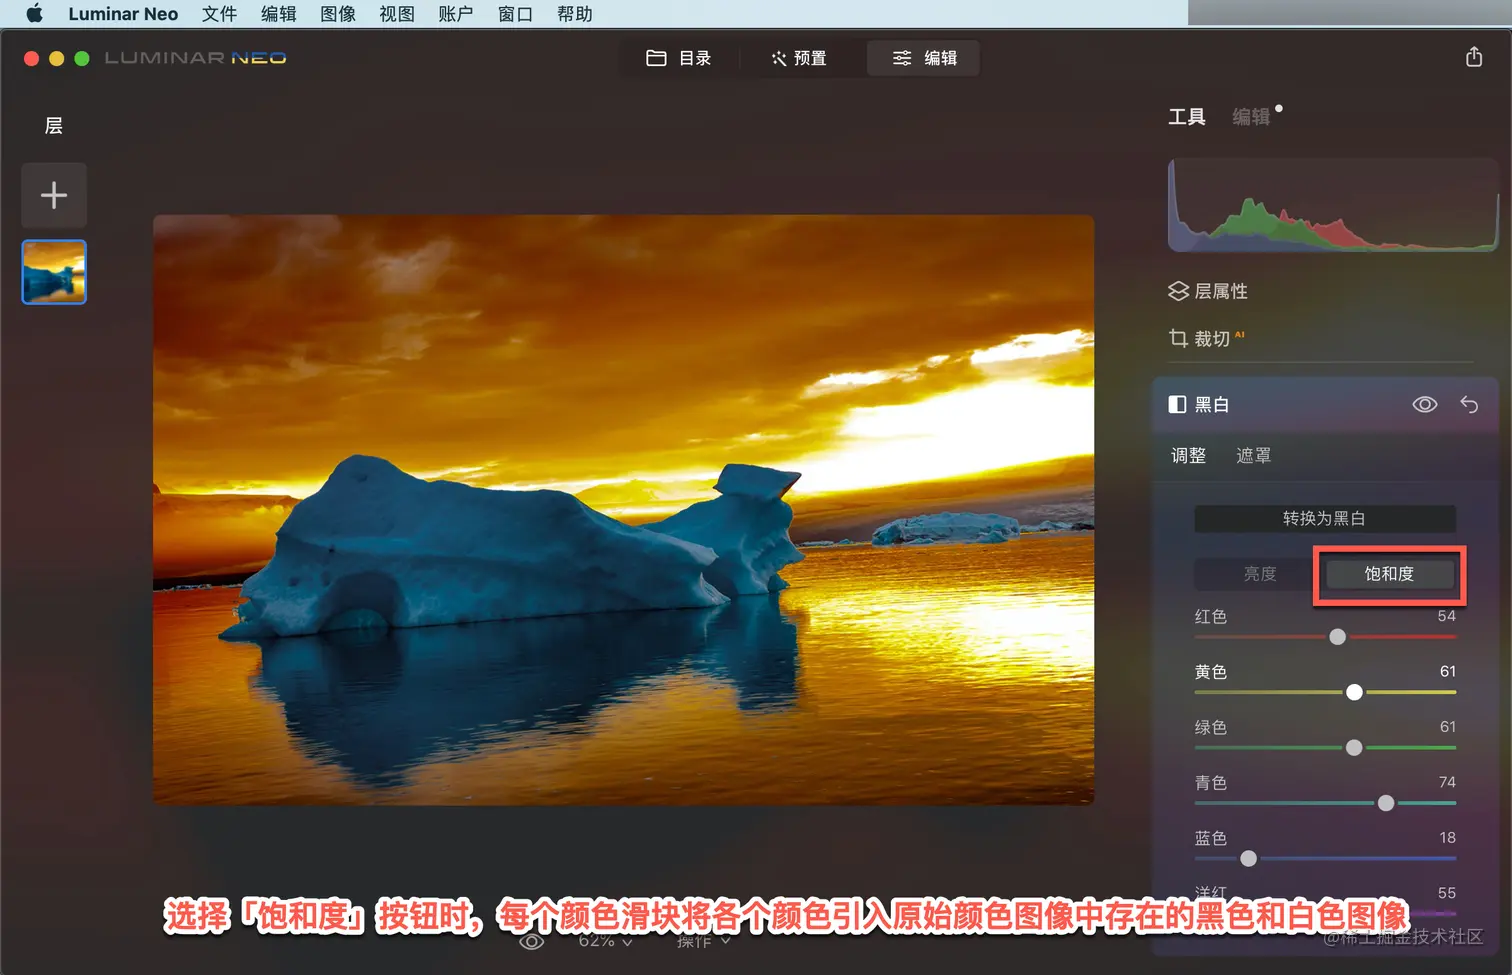The width and height of the screenshot is (1512, 975).
Task: Reset the 黑白 tool with the undo arrow
Action: [1469, 404]
